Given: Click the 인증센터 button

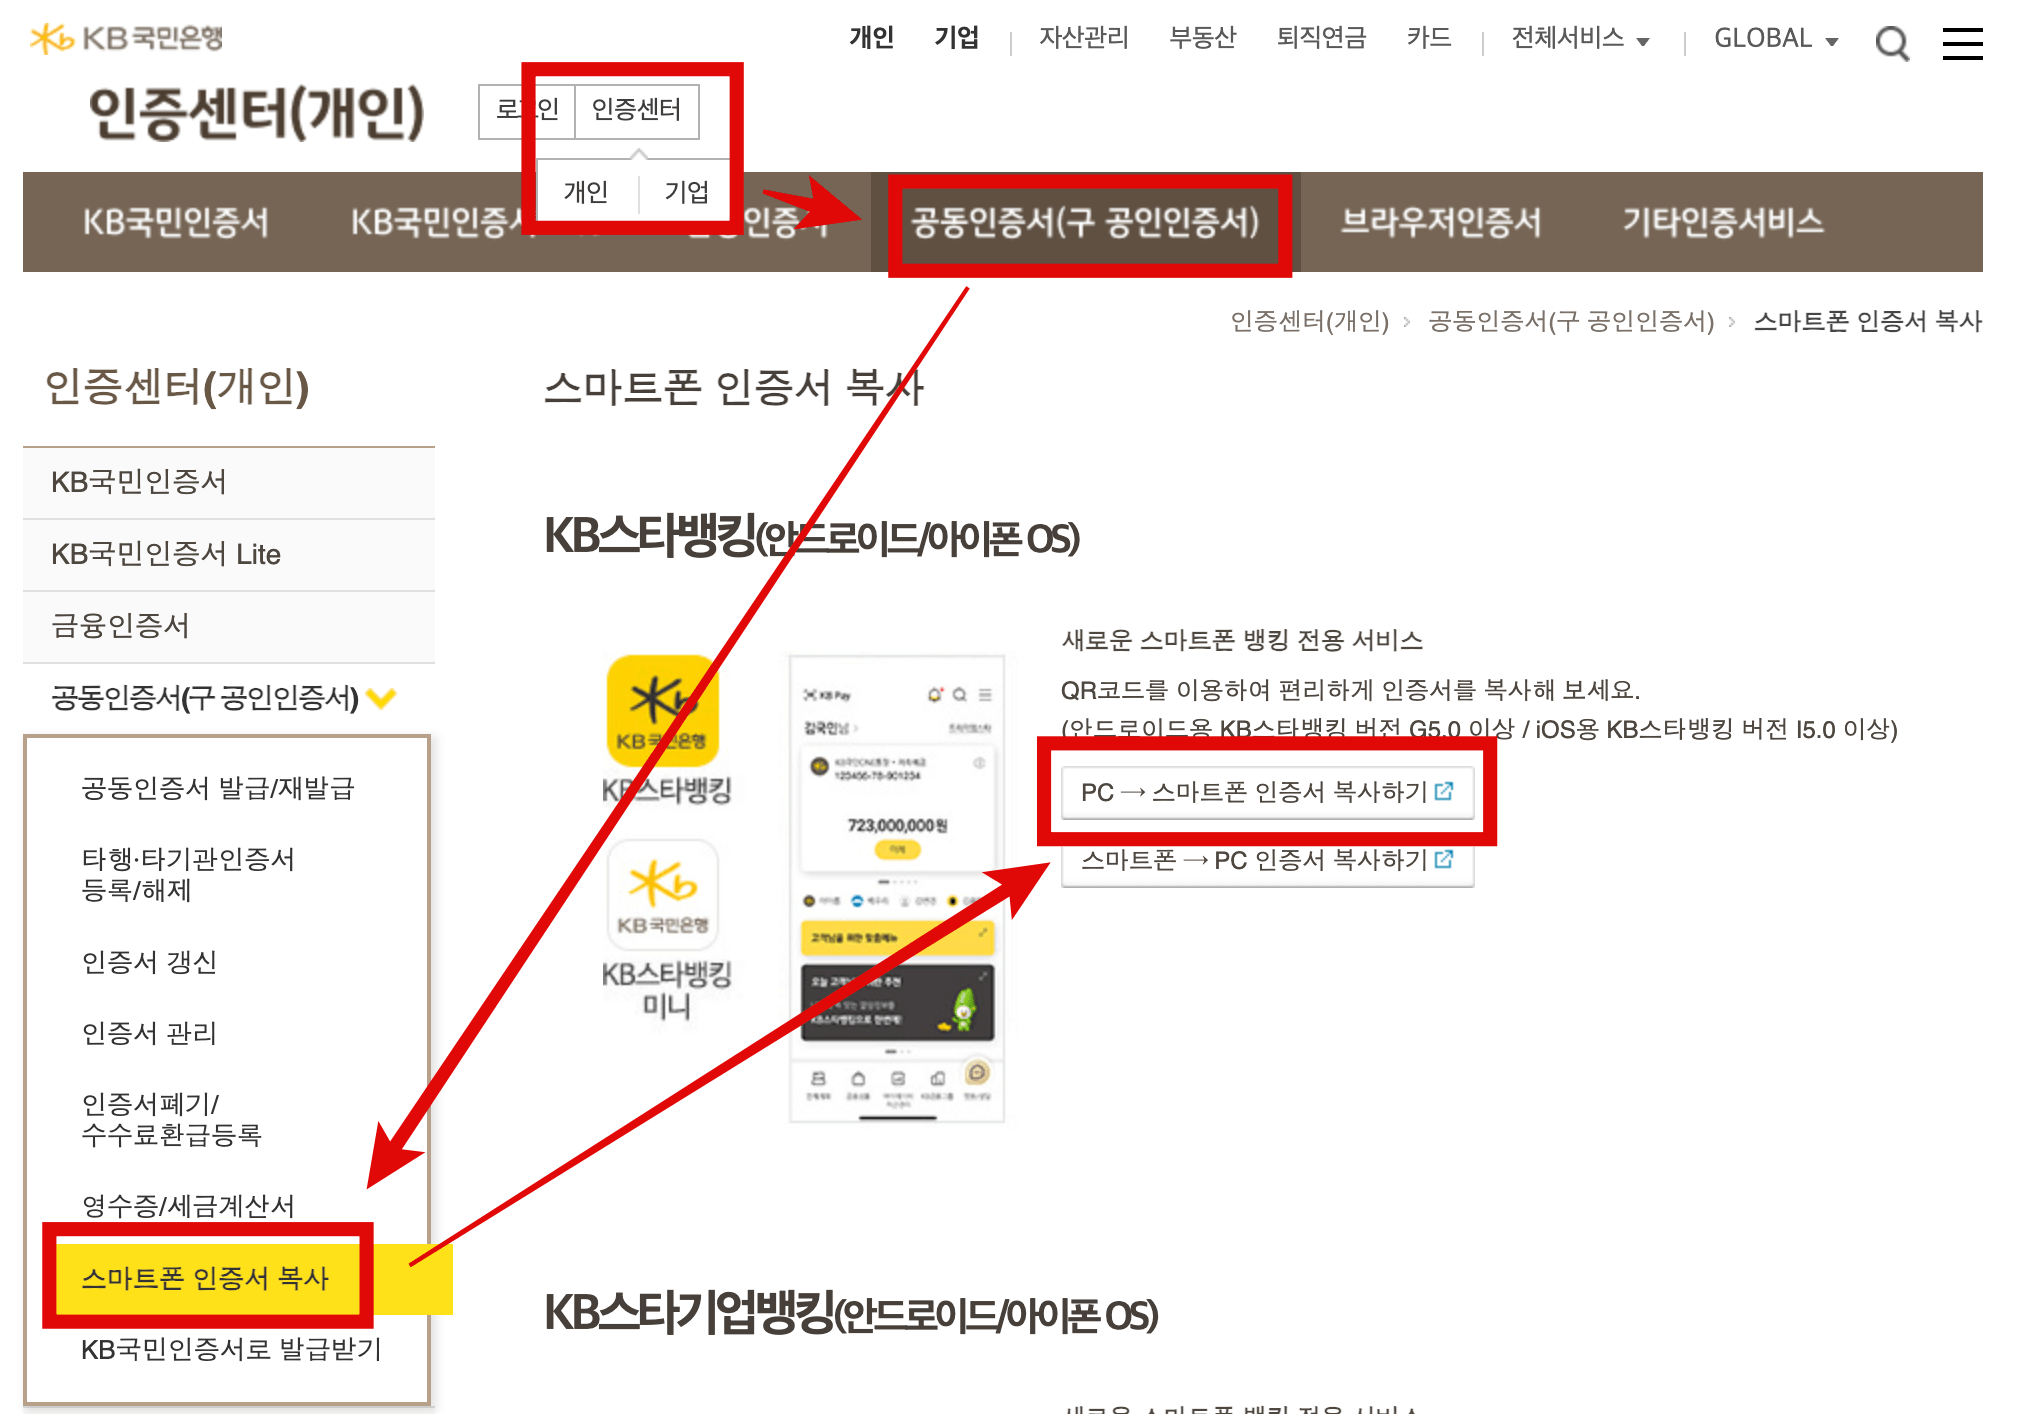Looking at the screenshot, I should pos(637,110).
